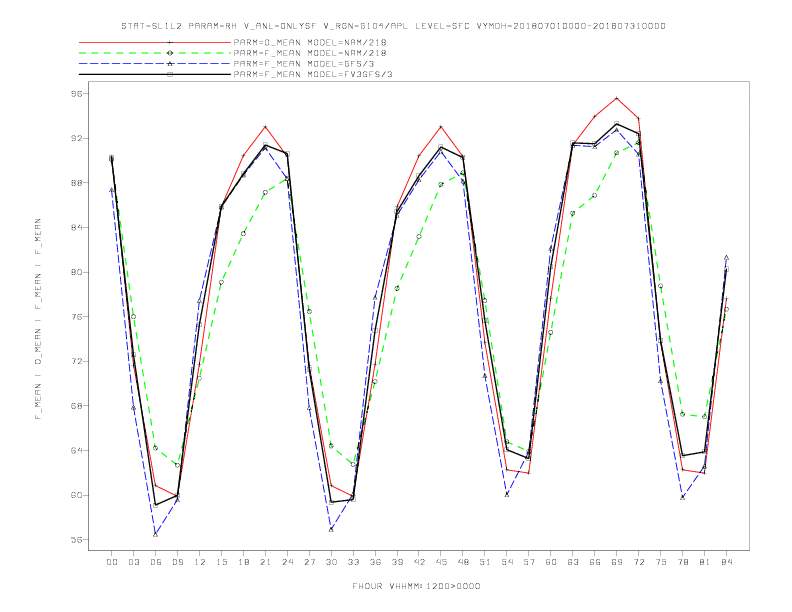Click x-axis forecast hour label 12
792x612 pixels.
pyautogui.click(x=200, y=562)
